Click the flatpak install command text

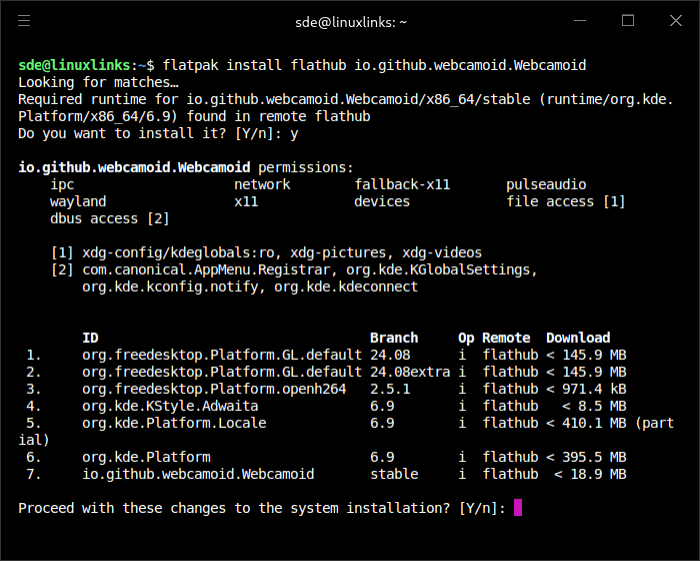(374, 65)
